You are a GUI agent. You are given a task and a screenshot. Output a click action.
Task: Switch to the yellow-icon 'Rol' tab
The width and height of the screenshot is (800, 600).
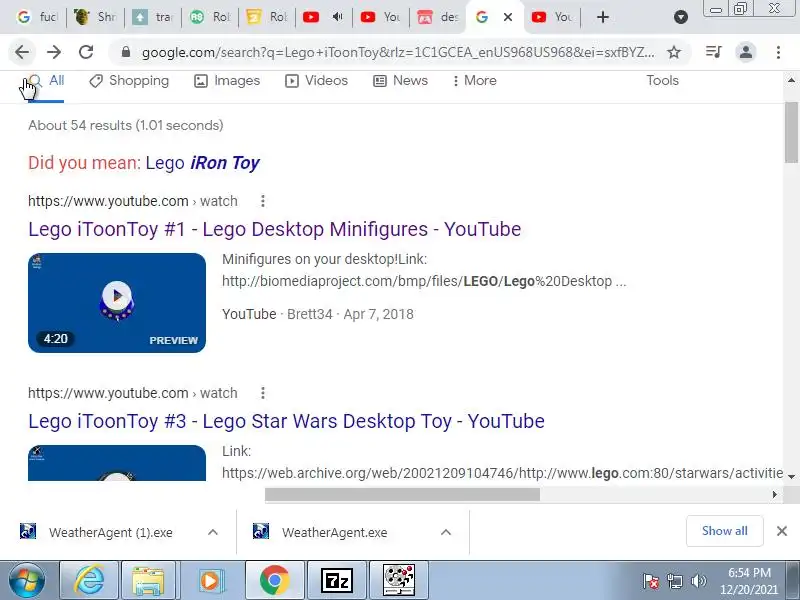point(268,17)
